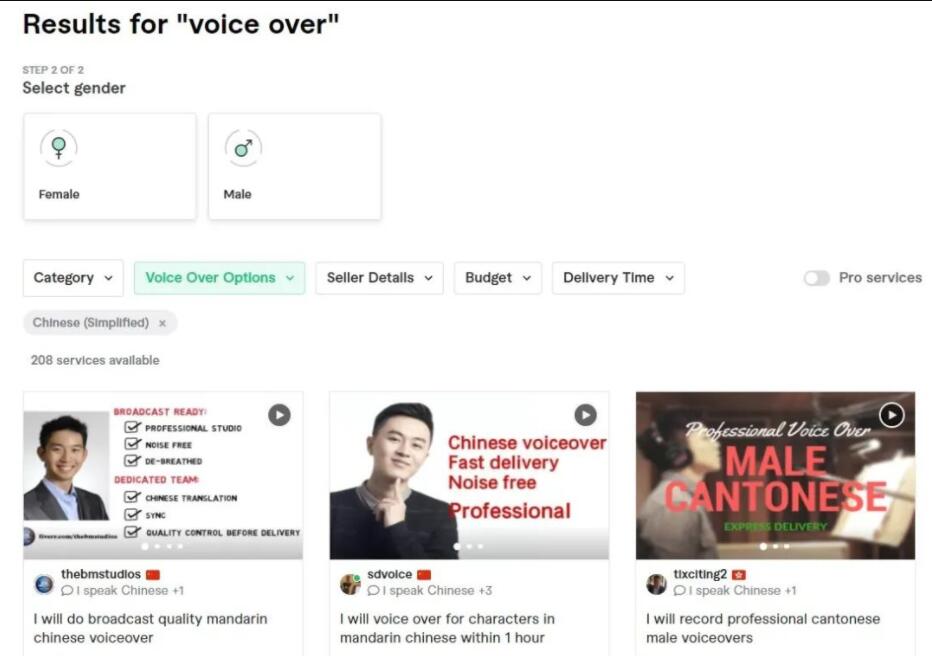The width and height of the screenshot is (932, 656).
Task: Click the Chinese voiceover gig thumbnail
Action: (x=469, y=475)
